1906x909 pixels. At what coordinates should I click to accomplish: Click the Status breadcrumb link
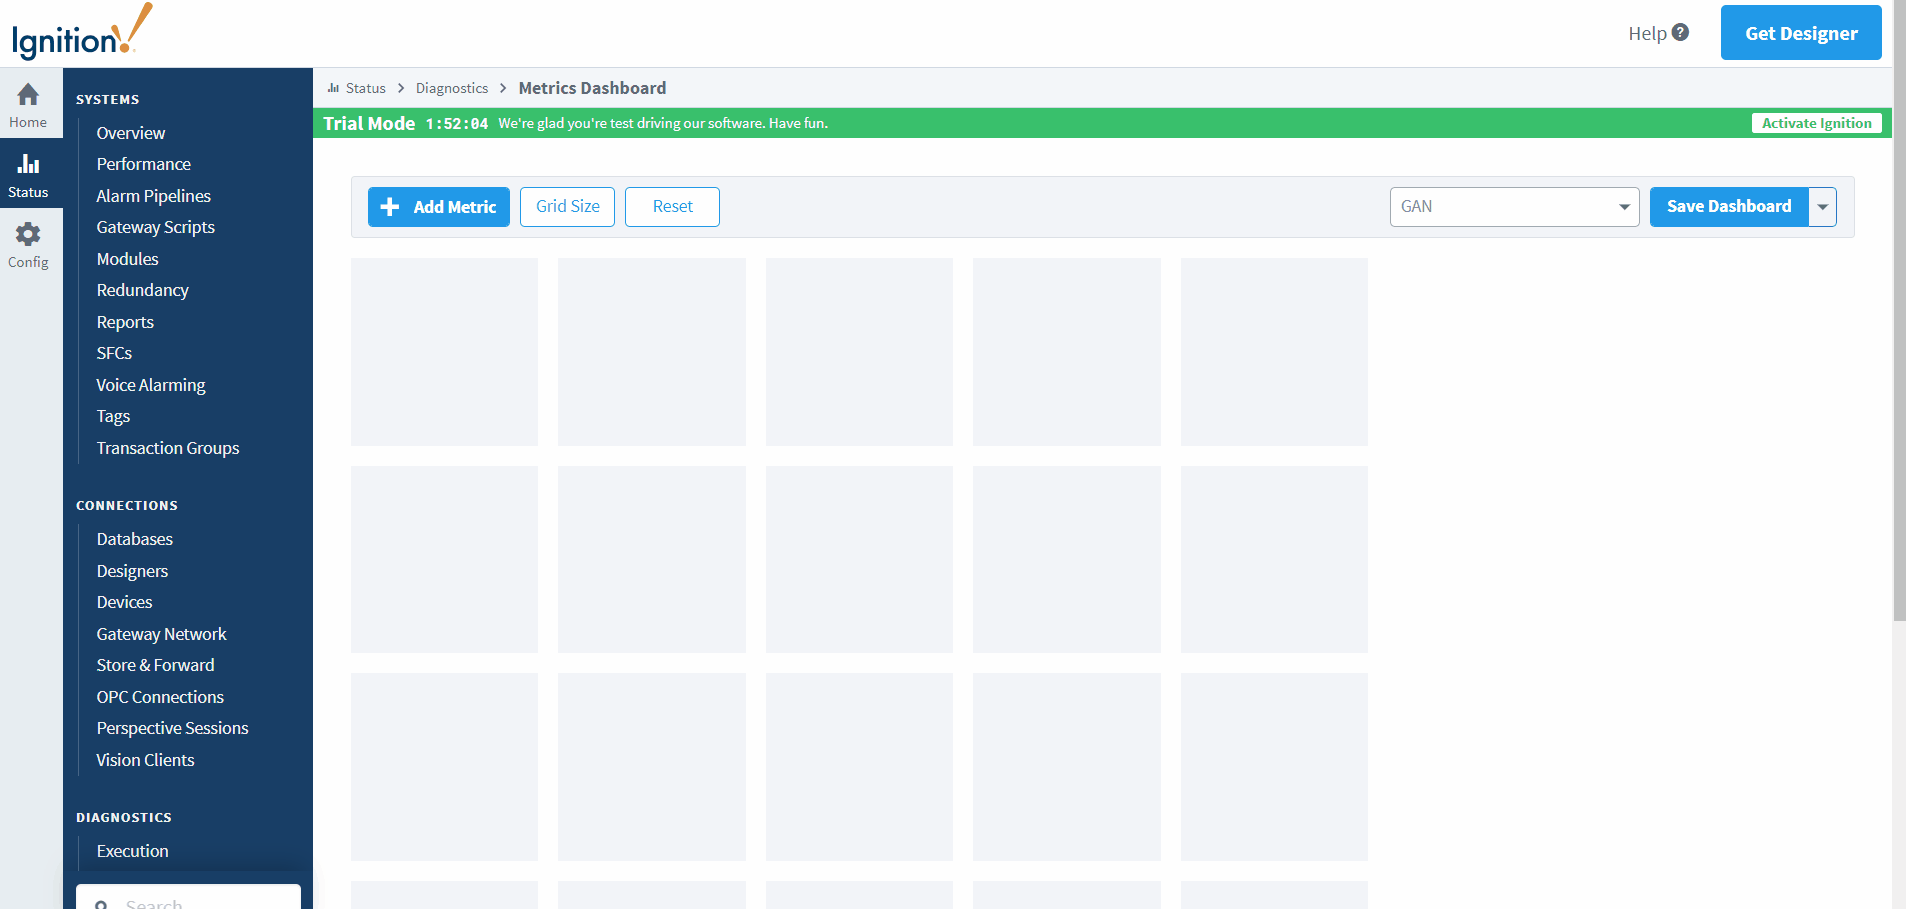(x=365, y=88)
